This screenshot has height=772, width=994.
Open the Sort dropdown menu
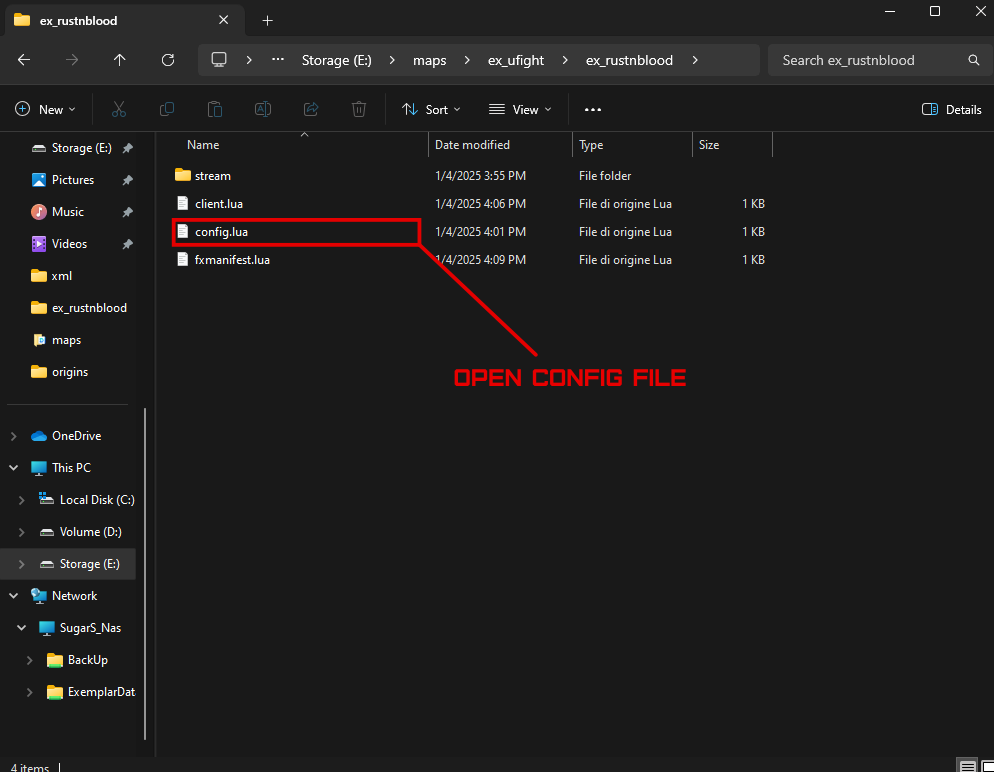tap(431, 110)
